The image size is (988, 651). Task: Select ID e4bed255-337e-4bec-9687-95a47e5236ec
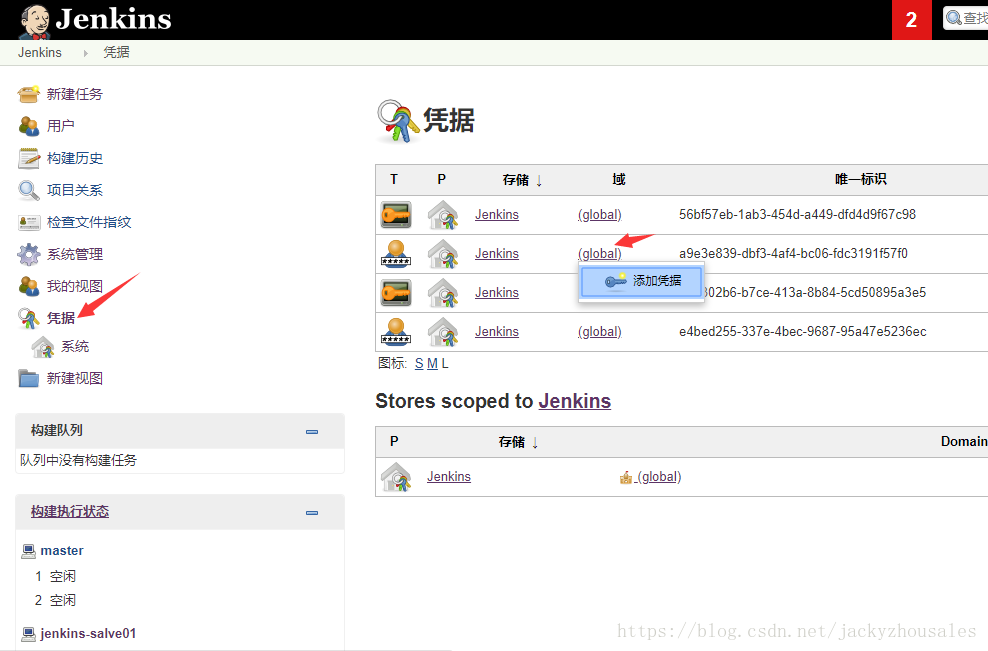point(803,331)
